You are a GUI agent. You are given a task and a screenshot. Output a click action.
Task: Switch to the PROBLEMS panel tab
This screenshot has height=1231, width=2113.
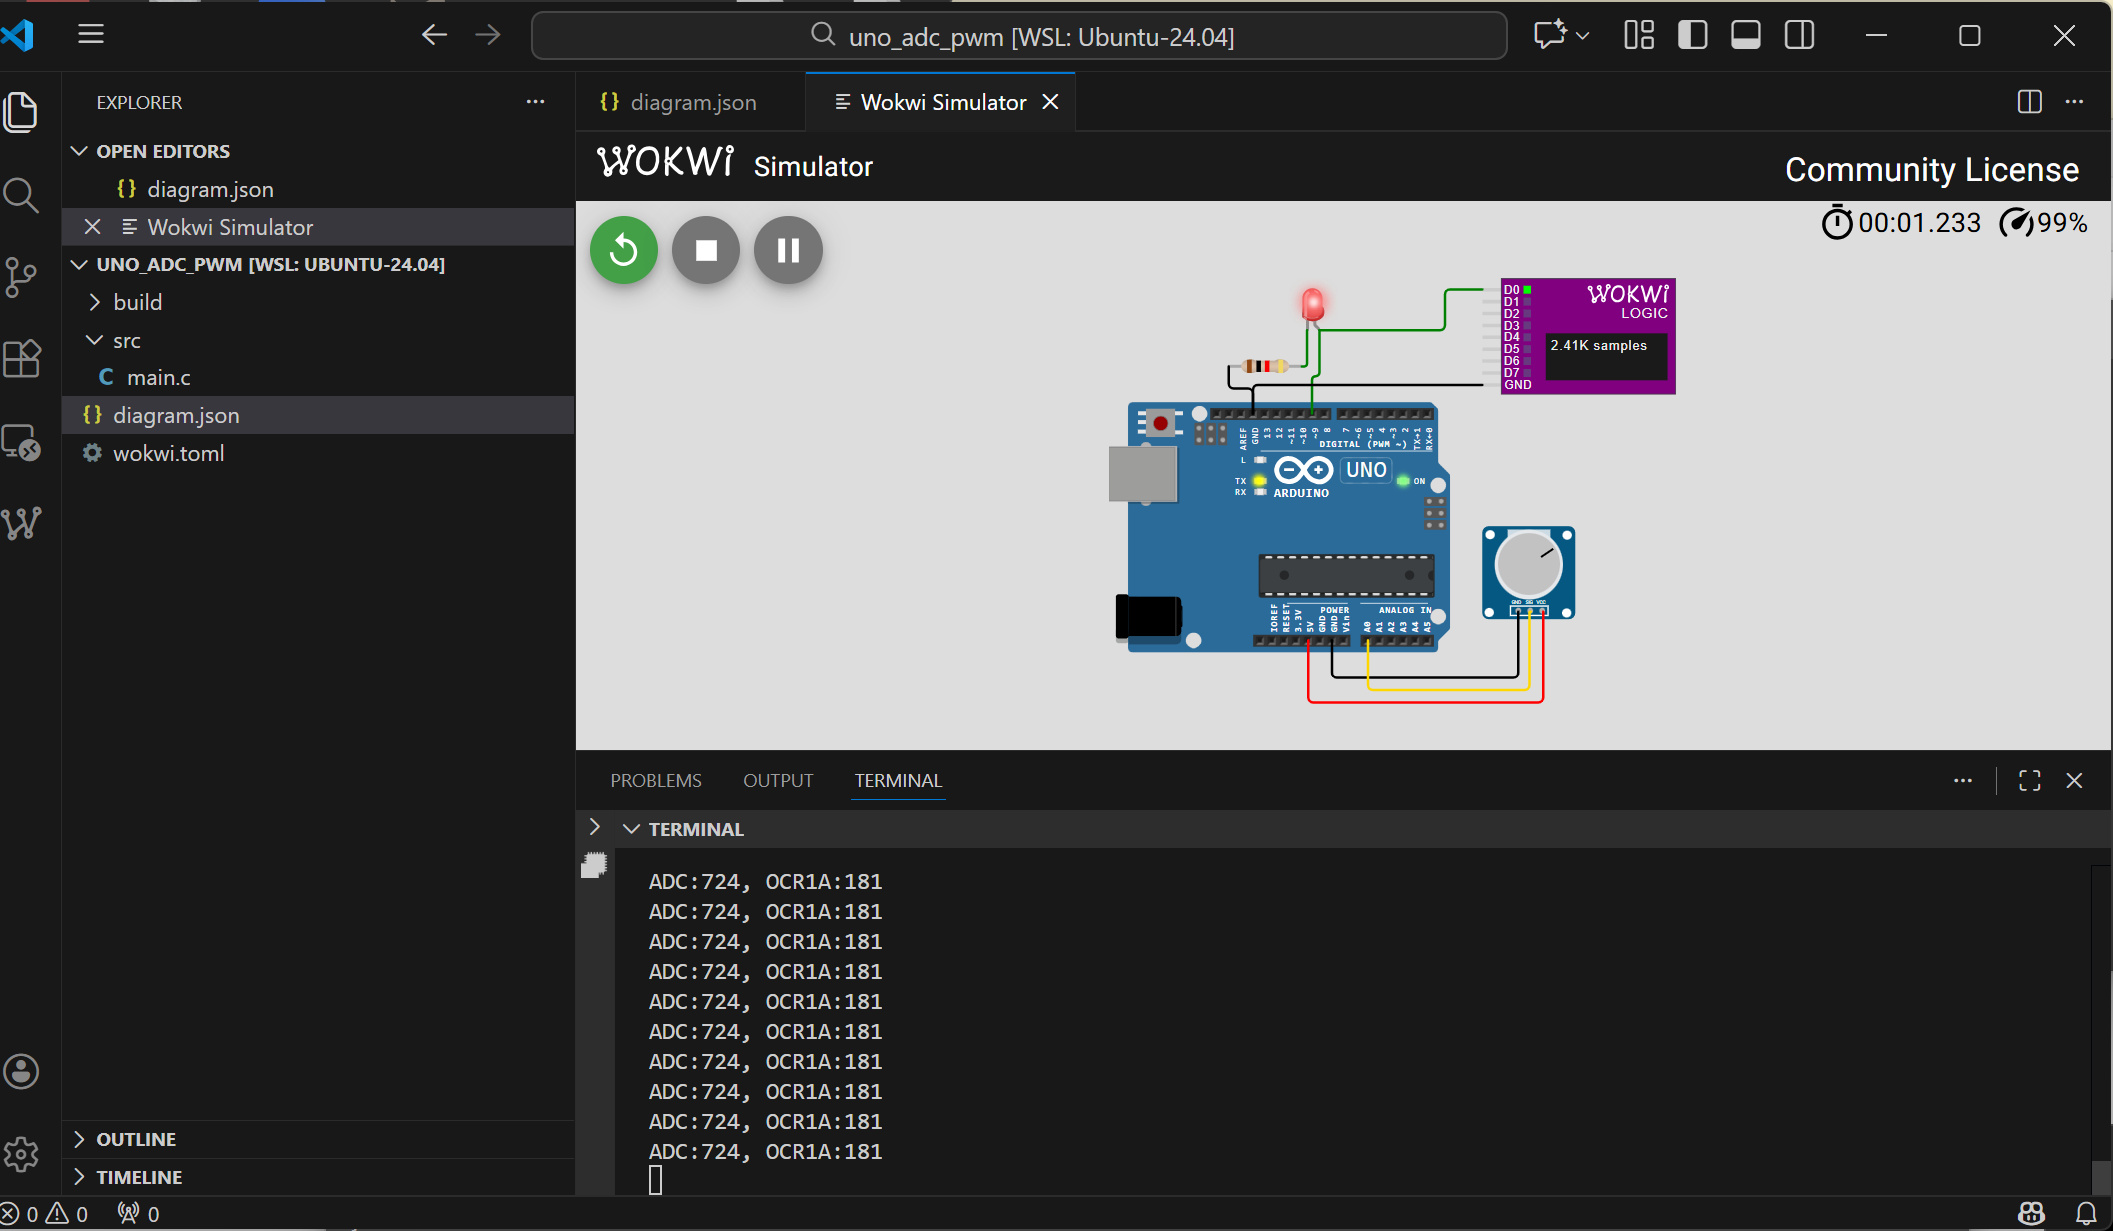656,780
